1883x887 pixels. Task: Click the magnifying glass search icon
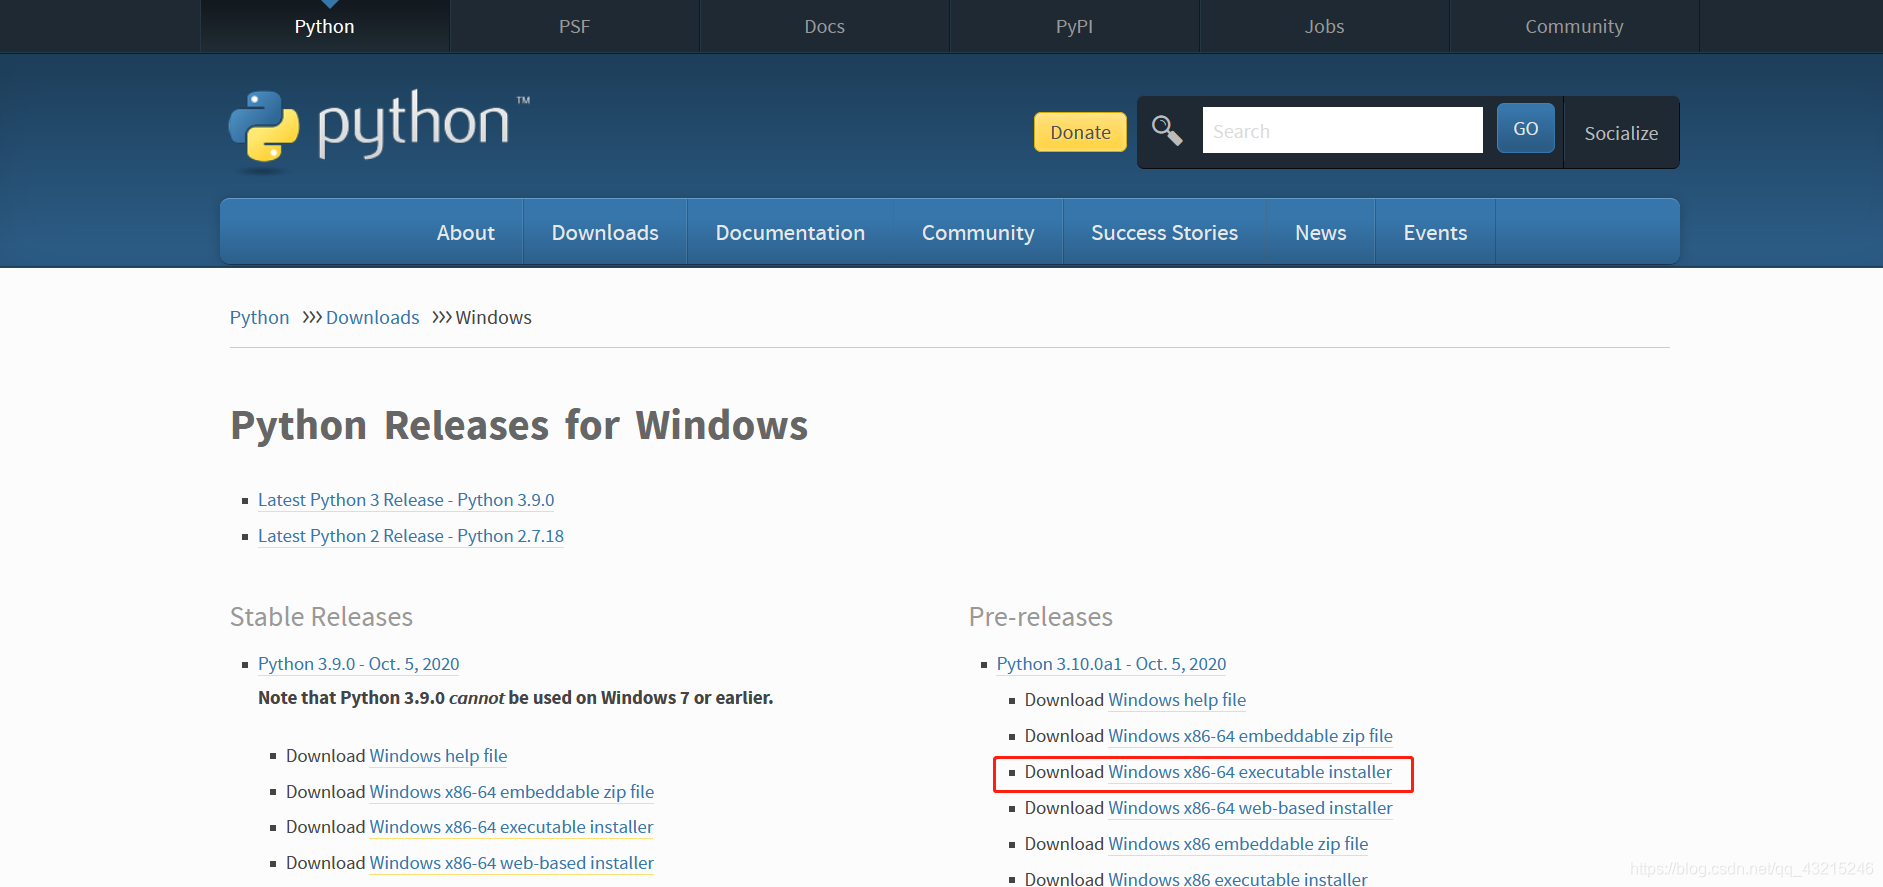tap(1167, 130)
